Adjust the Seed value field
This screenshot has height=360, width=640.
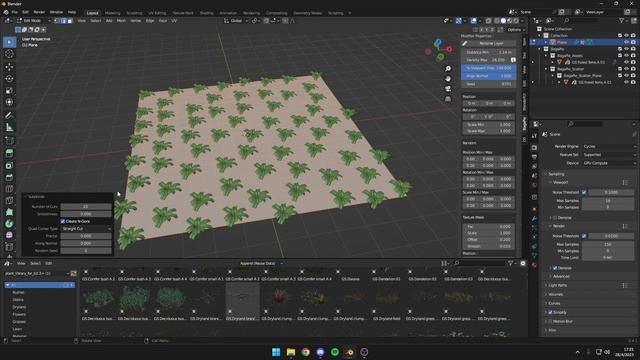489,84
